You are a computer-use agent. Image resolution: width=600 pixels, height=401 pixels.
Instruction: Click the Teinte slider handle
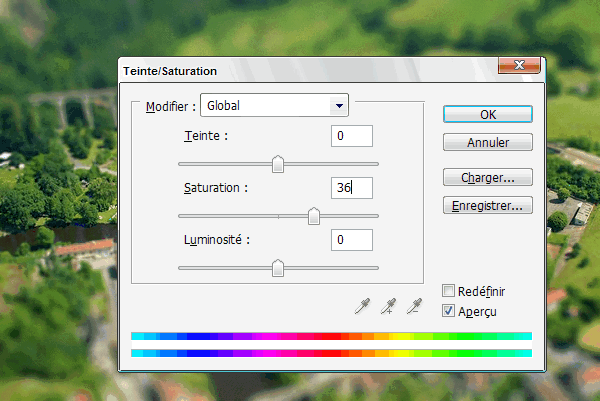278,164
